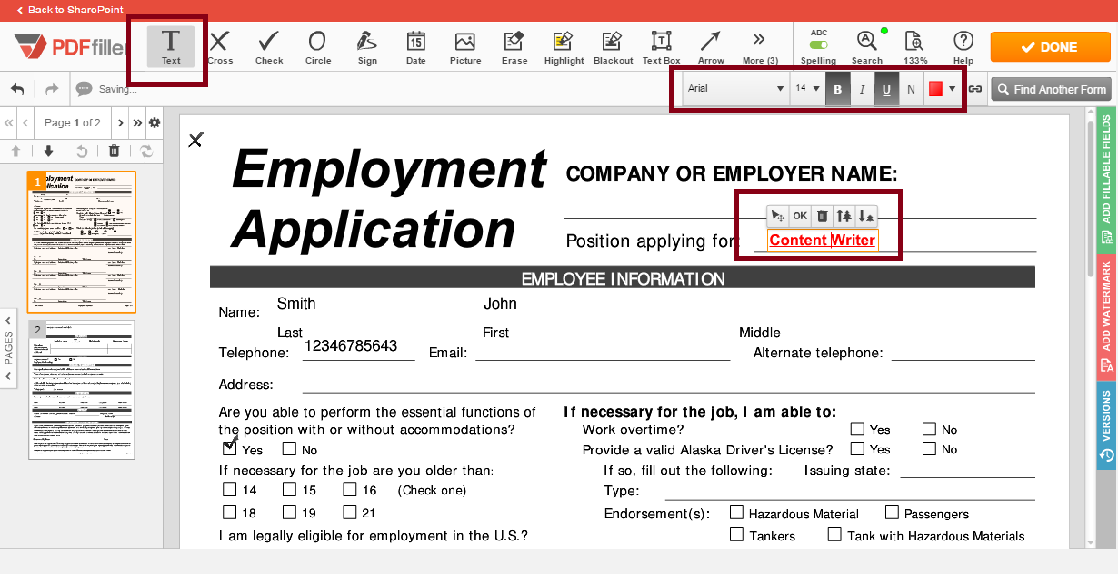Check the Hazardous Material endorsement
1118x574 pixels.
737,513
